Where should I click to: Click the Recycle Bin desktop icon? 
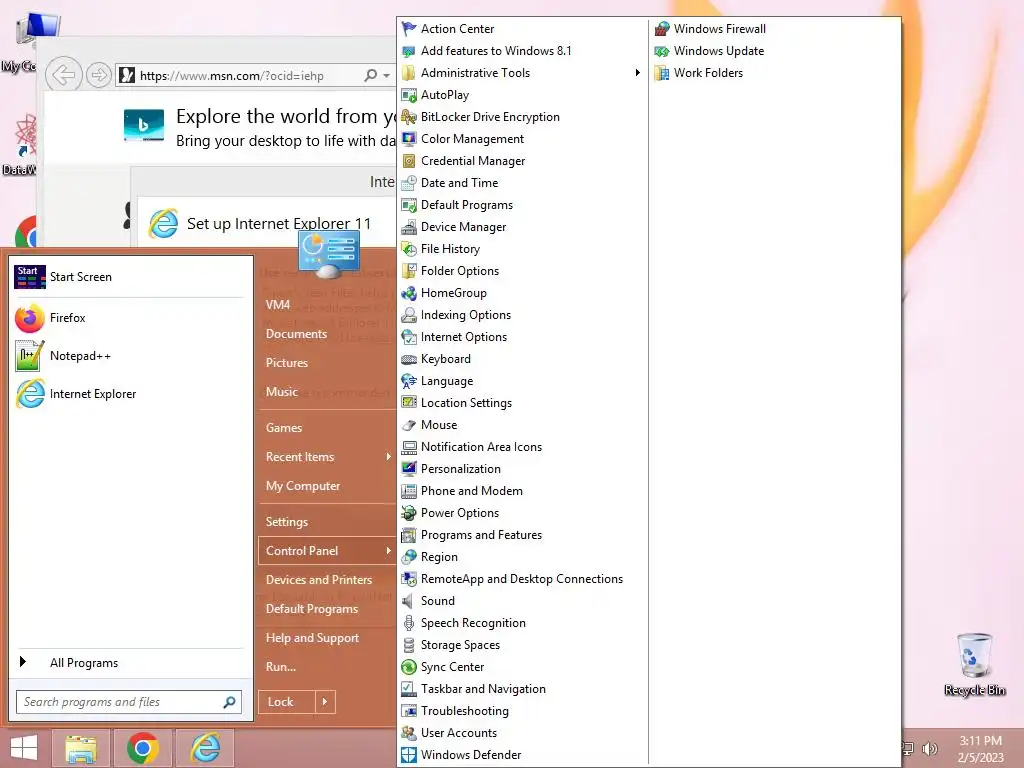[974, 664]
